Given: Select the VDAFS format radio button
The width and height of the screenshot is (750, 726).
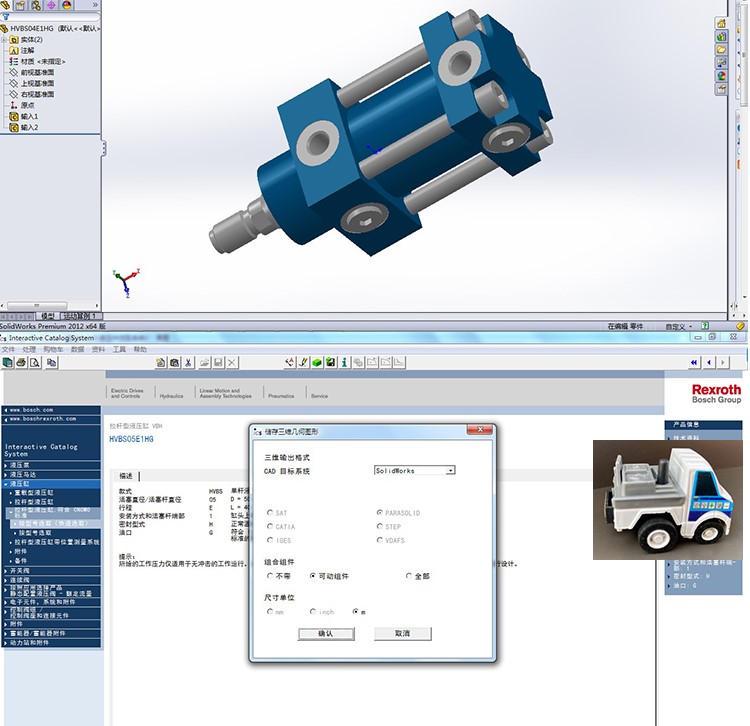Looking at the screenshot, I should pos(379,540).
